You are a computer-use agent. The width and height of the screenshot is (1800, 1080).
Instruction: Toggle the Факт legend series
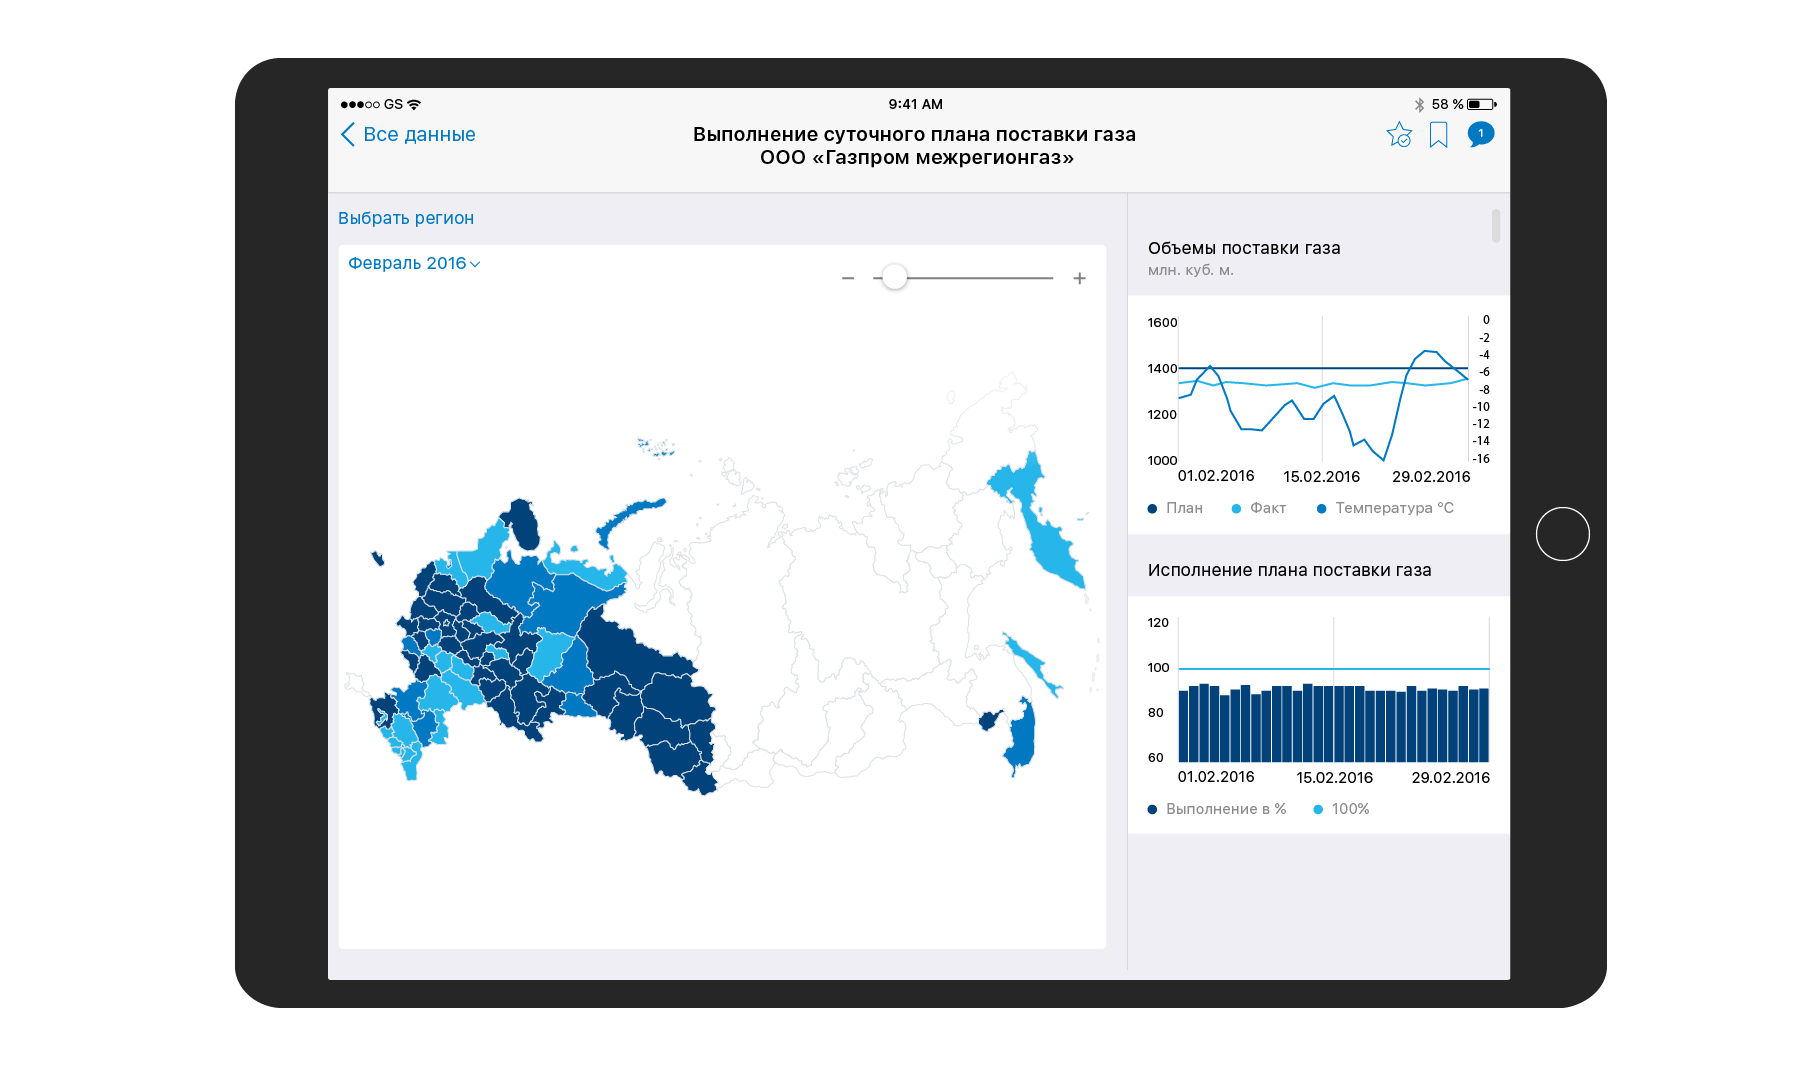(1259, 508)
